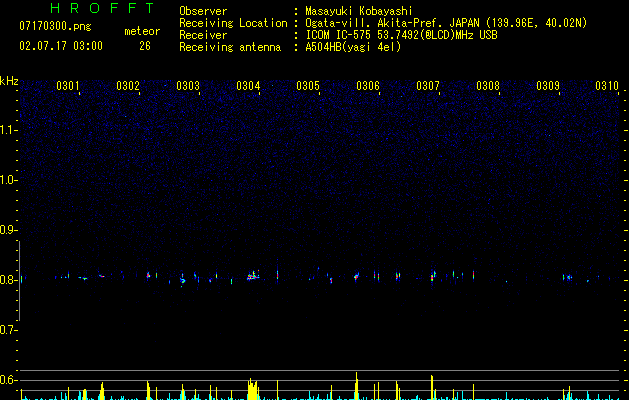Click the 1.0 frequency axis label

coord(8,180)
